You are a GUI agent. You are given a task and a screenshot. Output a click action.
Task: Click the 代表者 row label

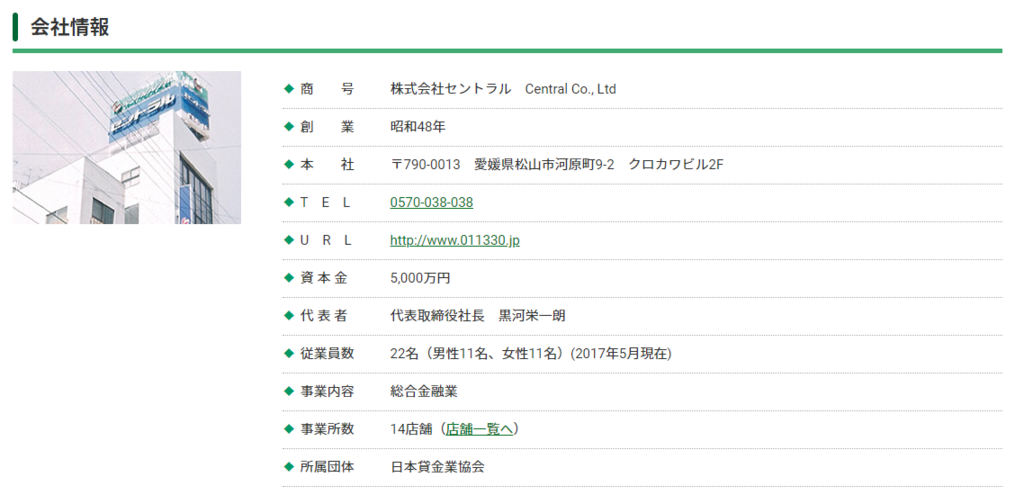pyautogui.click(x=323, y=316)
